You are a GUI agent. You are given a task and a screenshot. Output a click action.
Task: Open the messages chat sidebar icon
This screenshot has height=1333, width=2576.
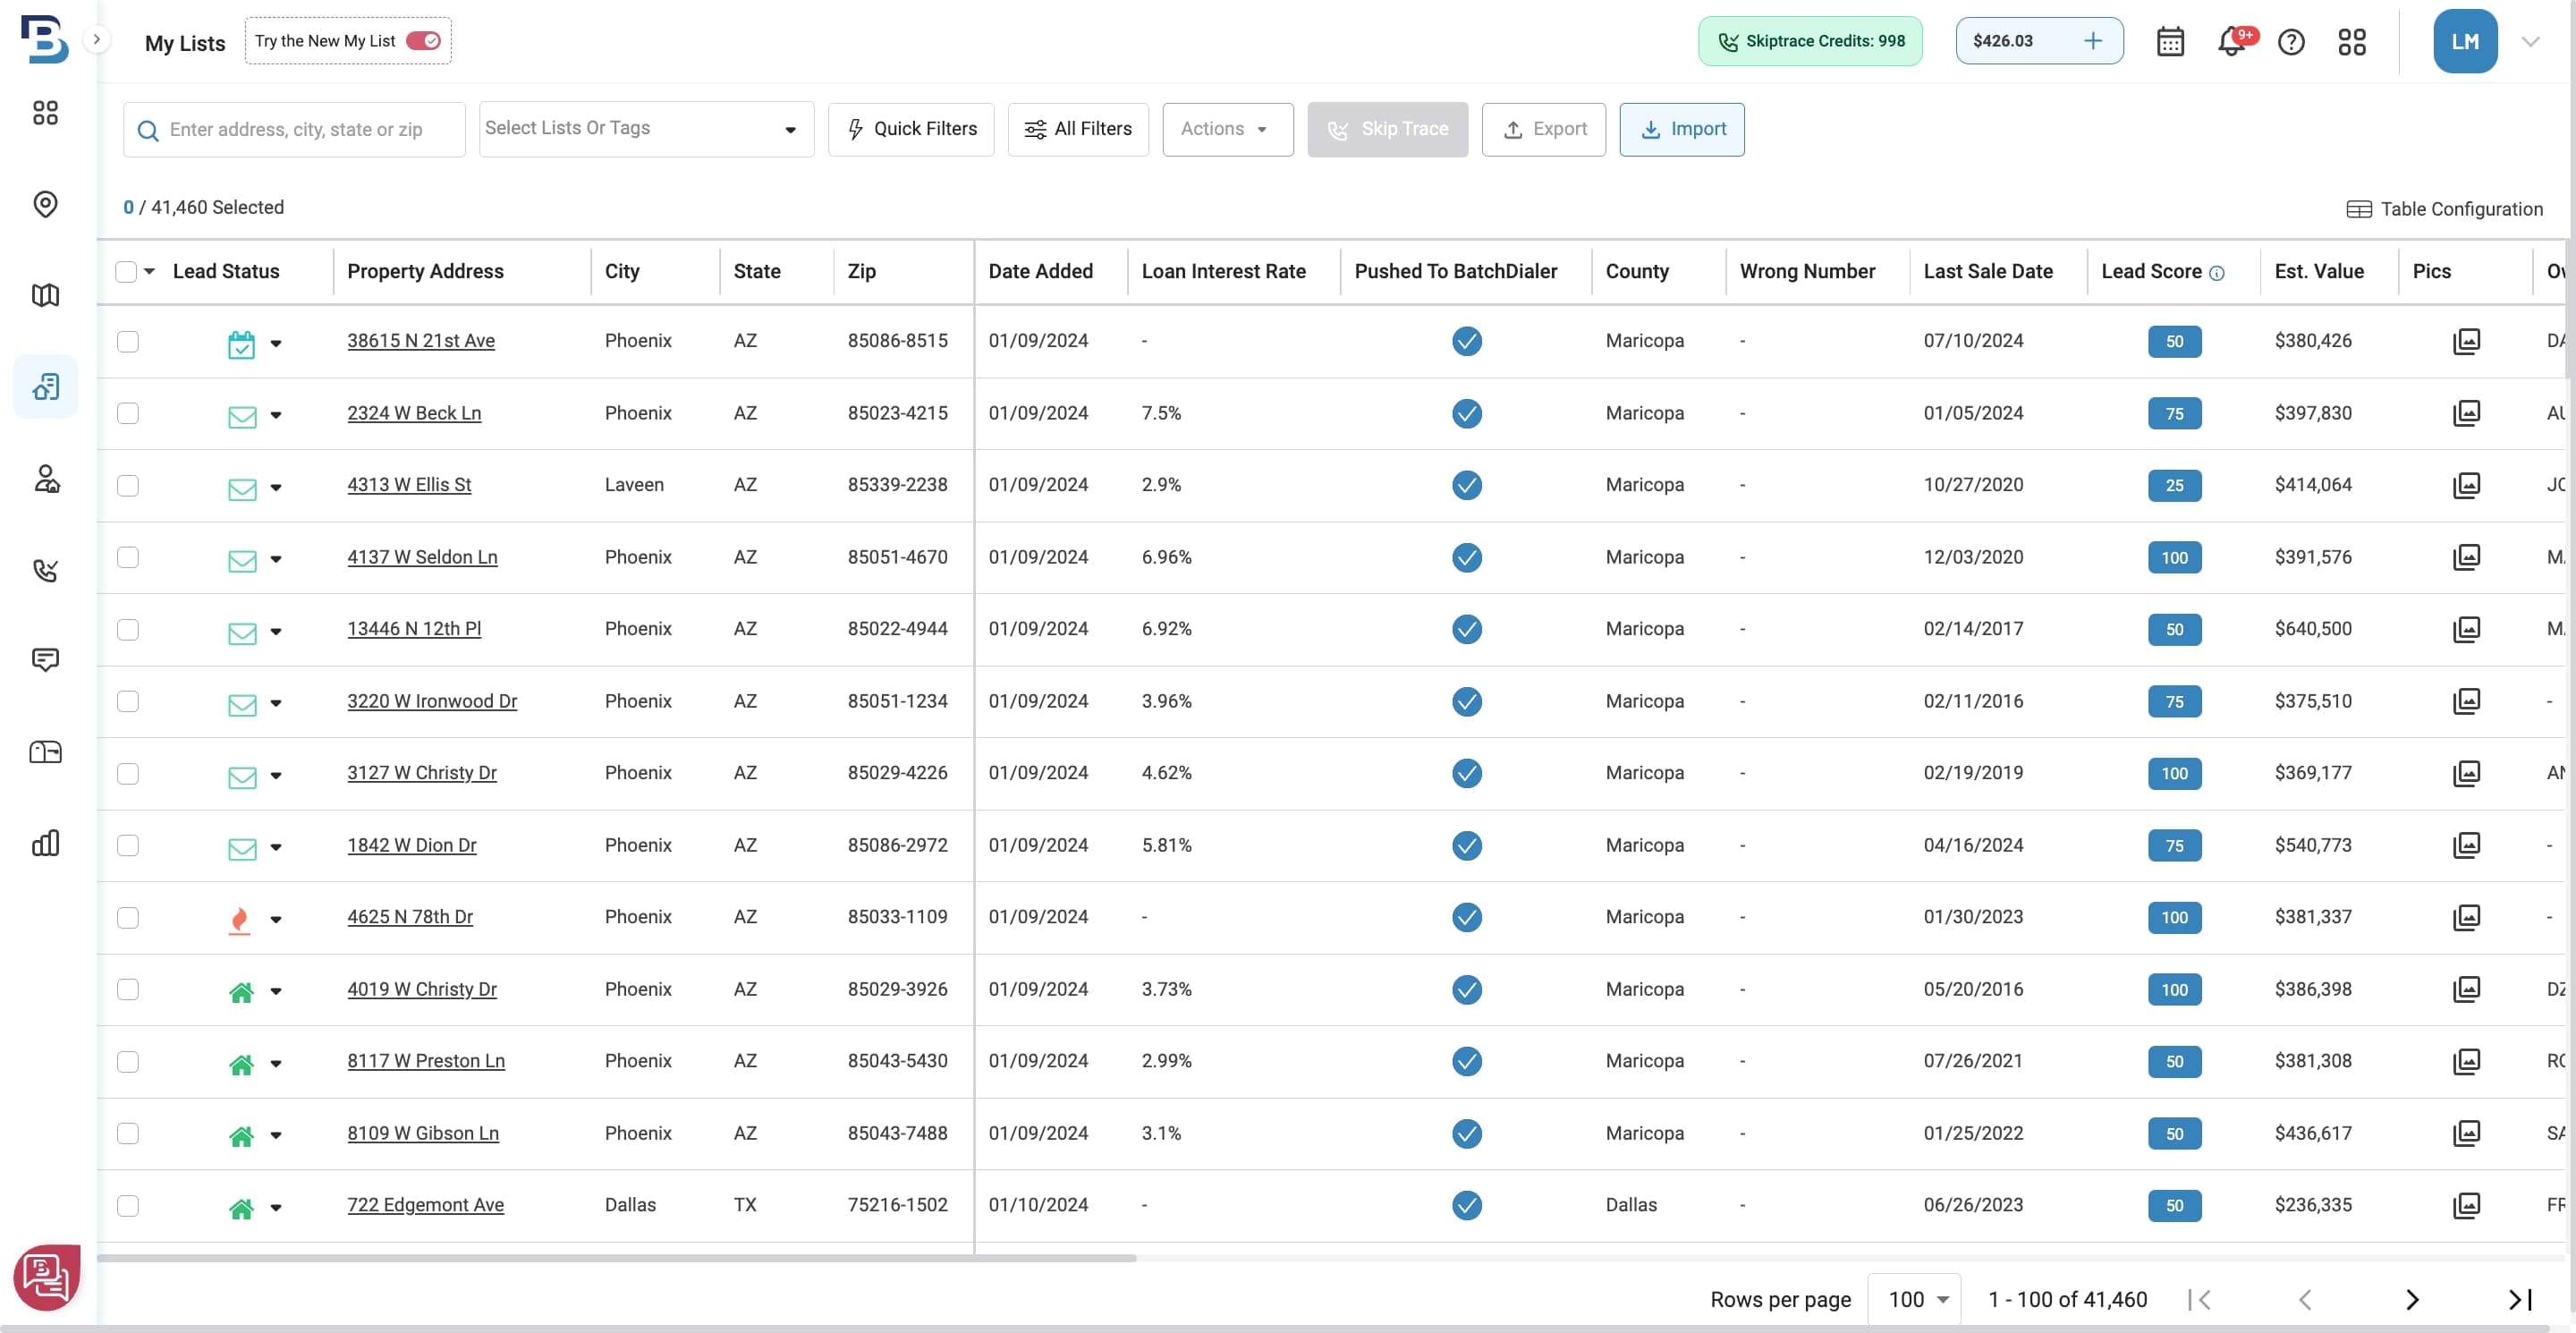(x=45, y=660)
